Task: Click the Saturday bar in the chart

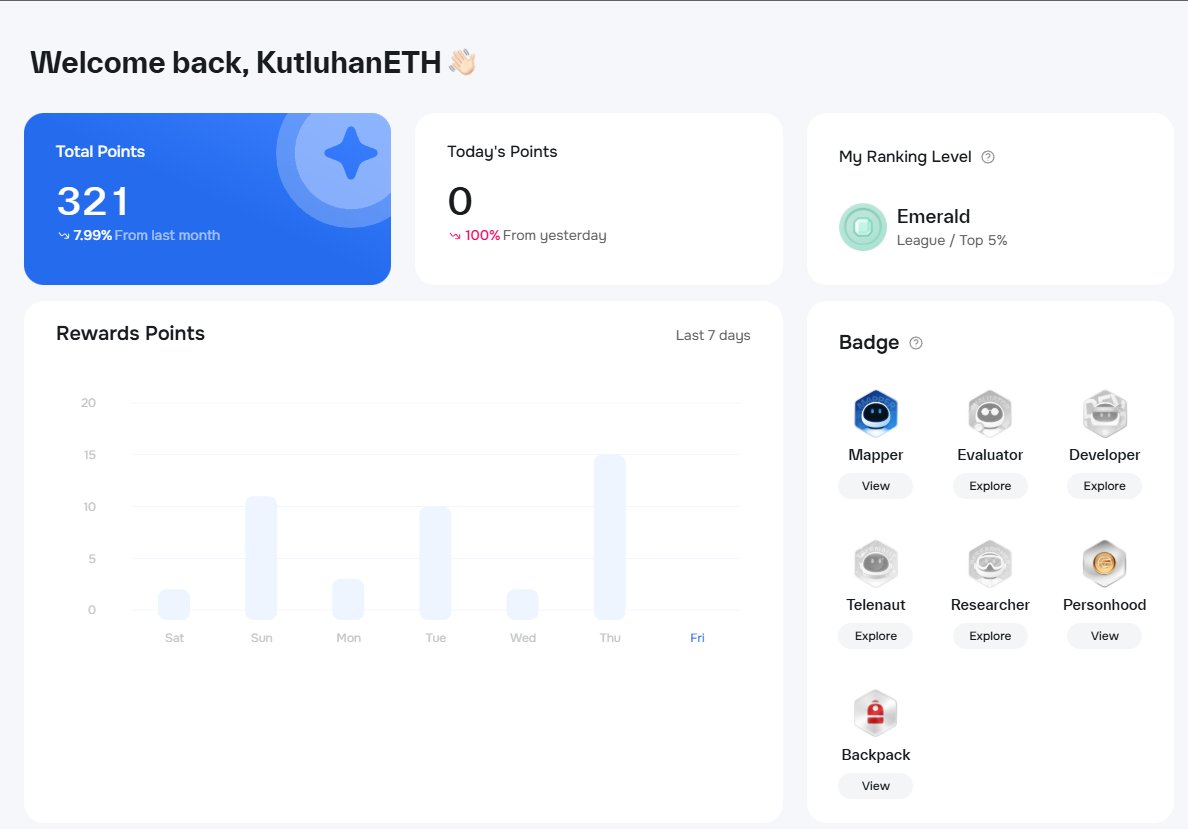Action: [174, 604]
